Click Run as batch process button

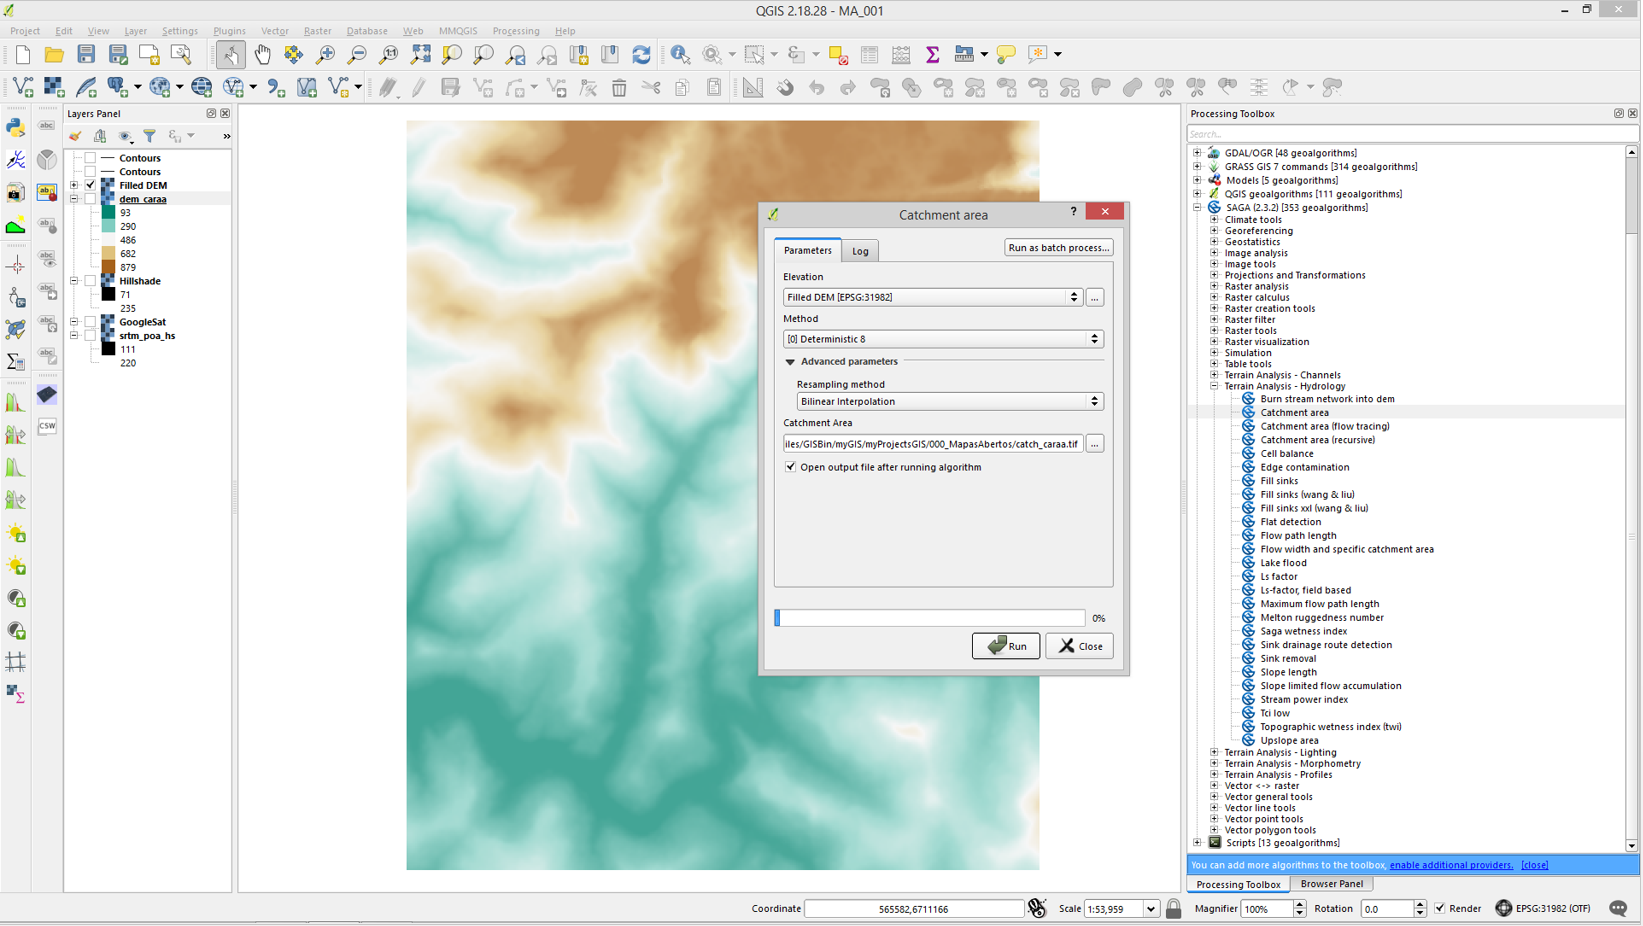pyautogui.click(x=1058, y=248)
